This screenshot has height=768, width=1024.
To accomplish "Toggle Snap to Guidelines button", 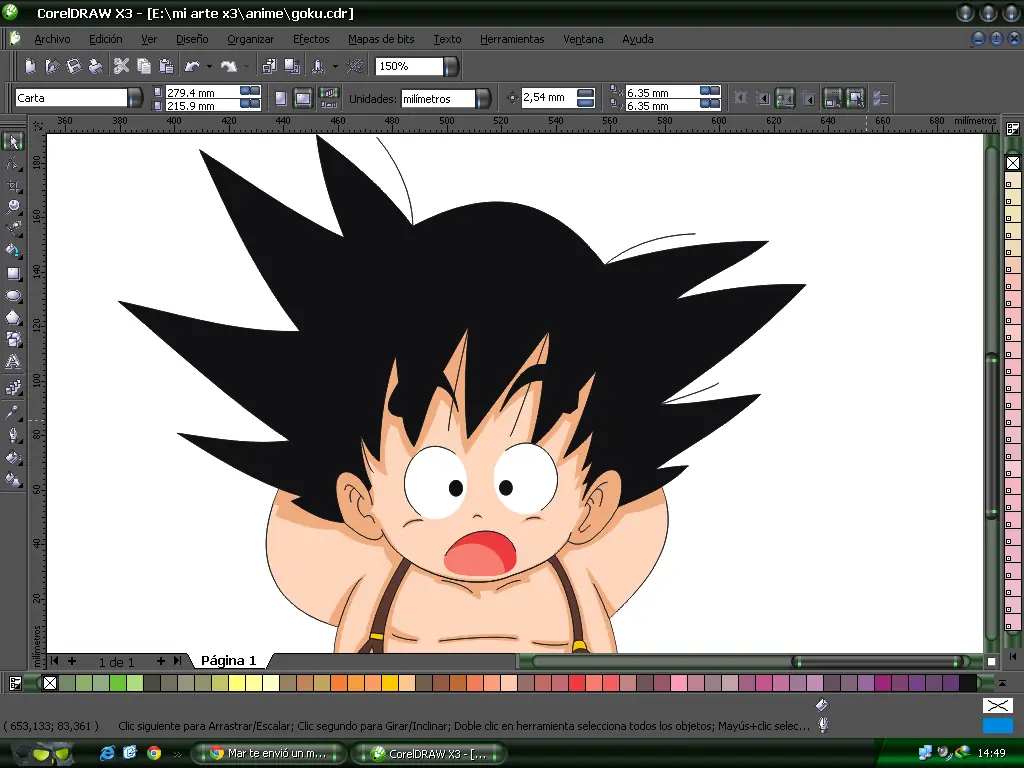I will click(762, 99).
